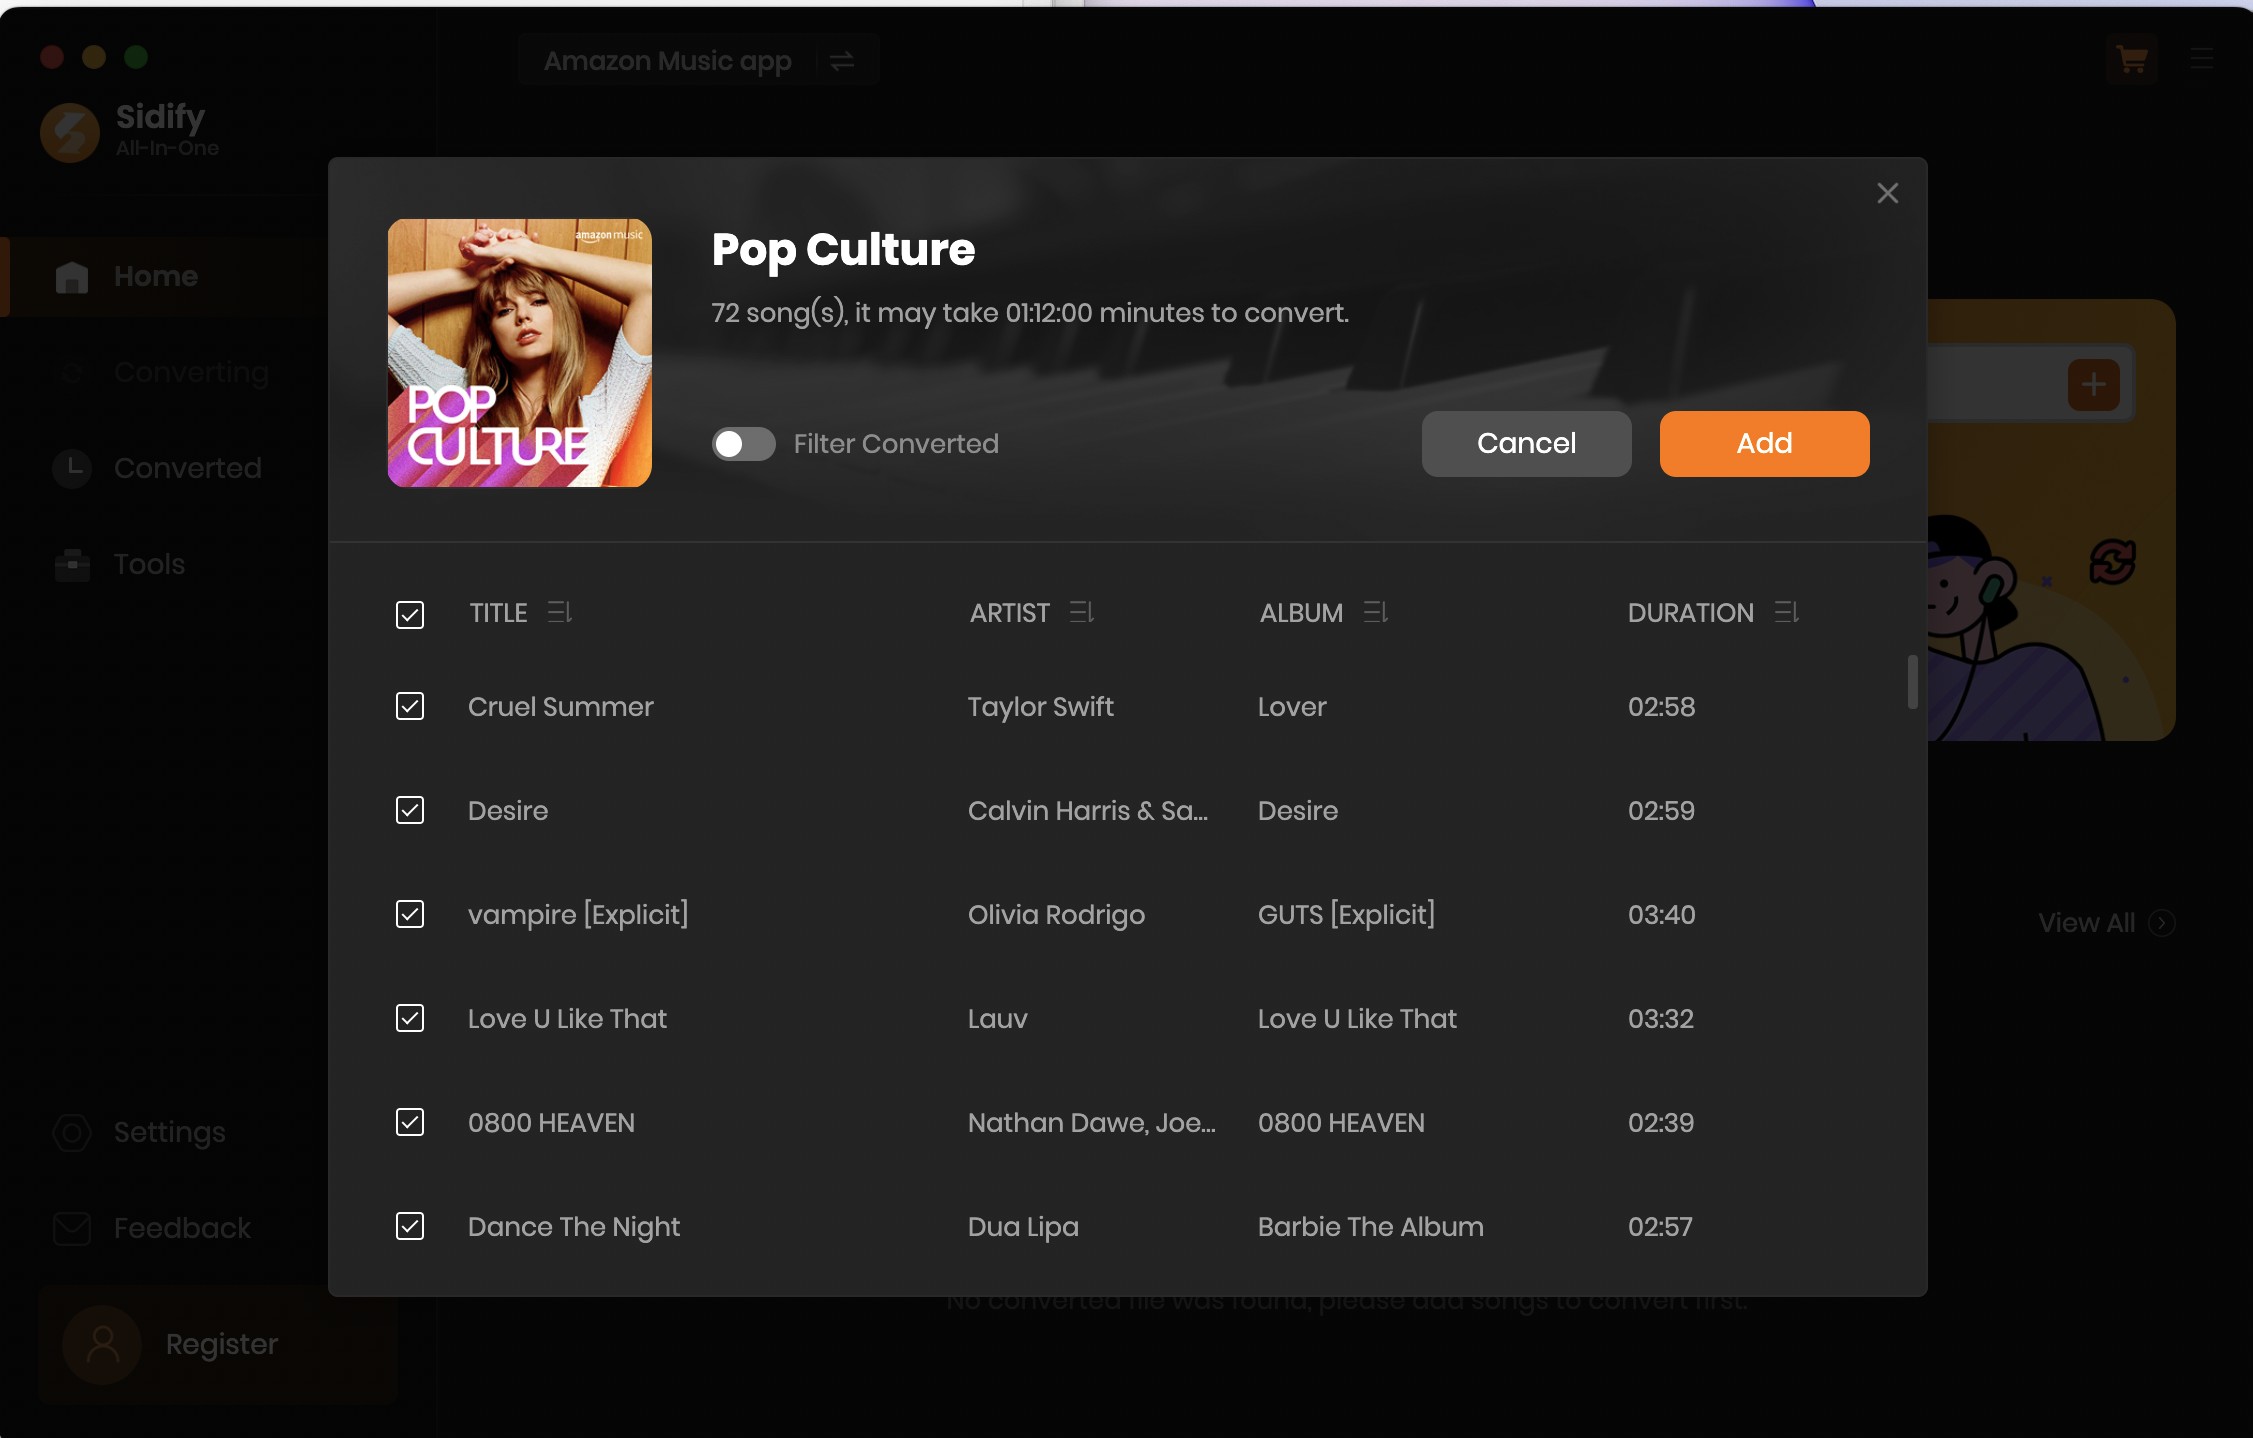Click artist Taylor Swift
Image resolution: width=2253 pixels, height=1438 pixels.
coord(1040,707)
